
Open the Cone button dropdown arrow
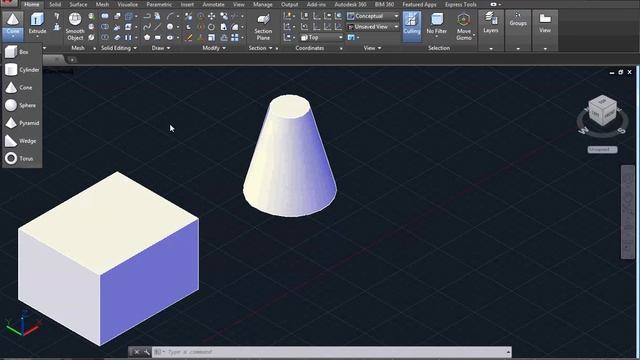click(x=13, y=37)
